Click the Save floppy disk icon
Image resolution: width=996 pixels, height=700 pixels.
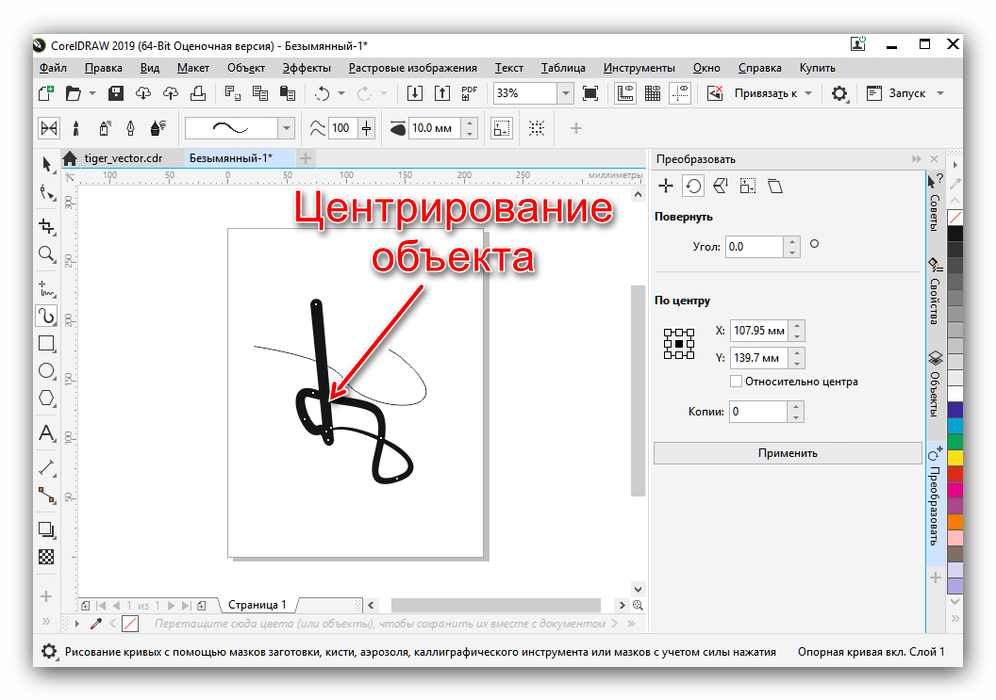116,93
